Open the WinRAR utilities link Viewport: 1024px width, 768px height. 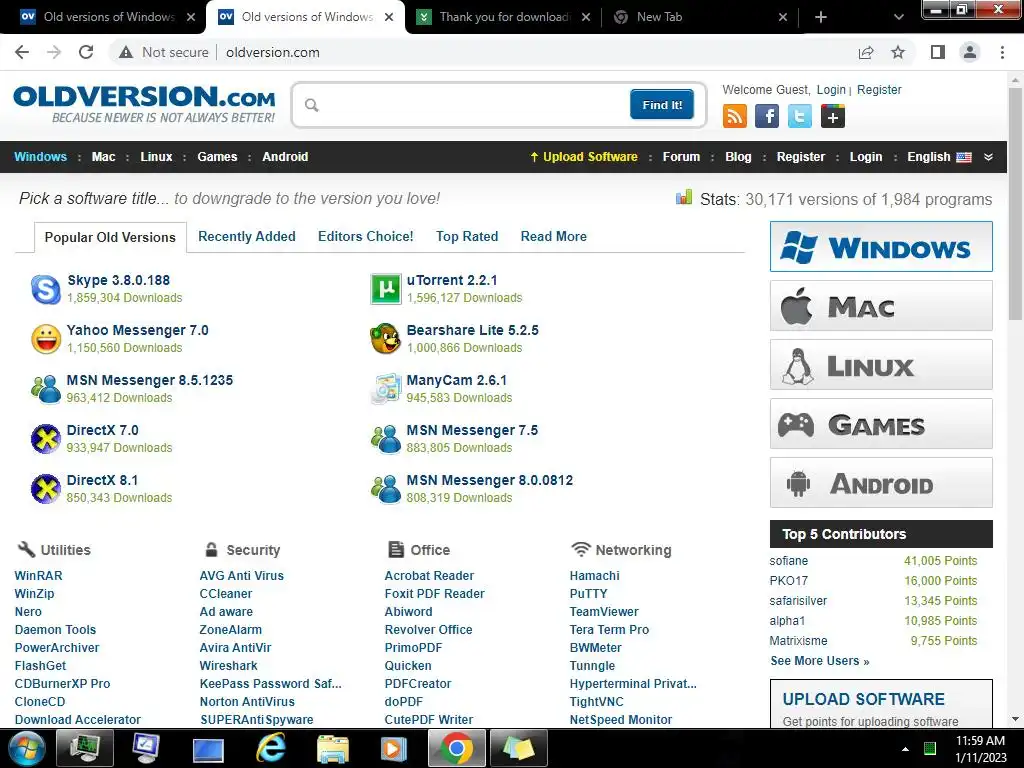coord(39,575)
